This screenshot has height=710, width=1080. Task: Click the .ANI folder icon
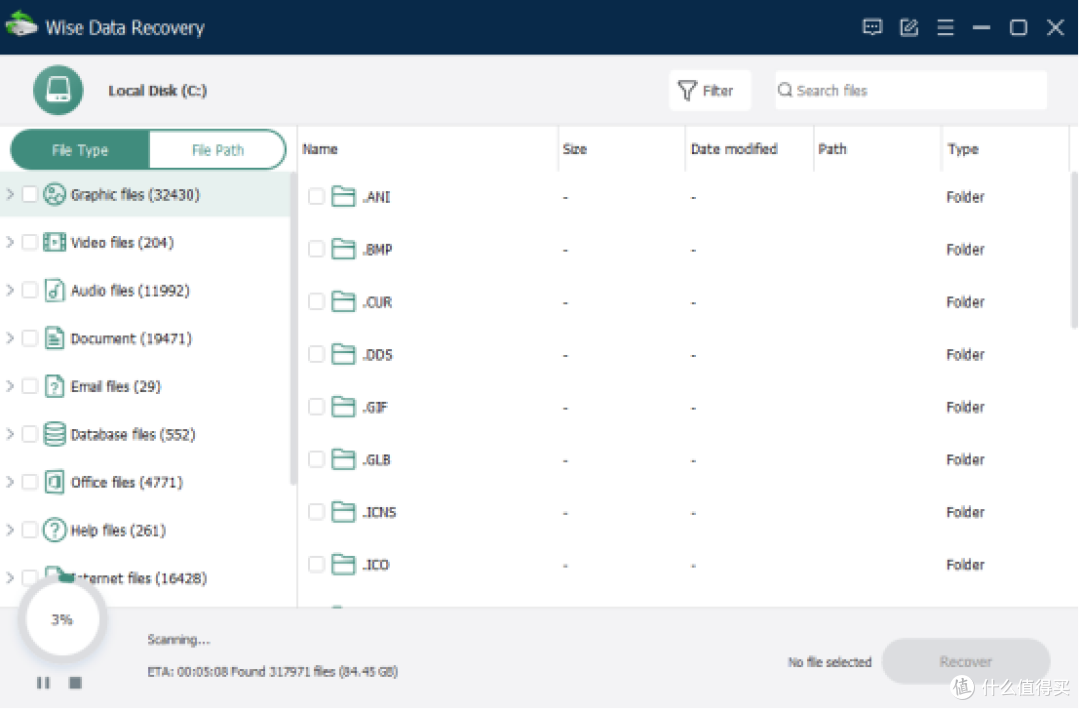(x=343, y=197)
